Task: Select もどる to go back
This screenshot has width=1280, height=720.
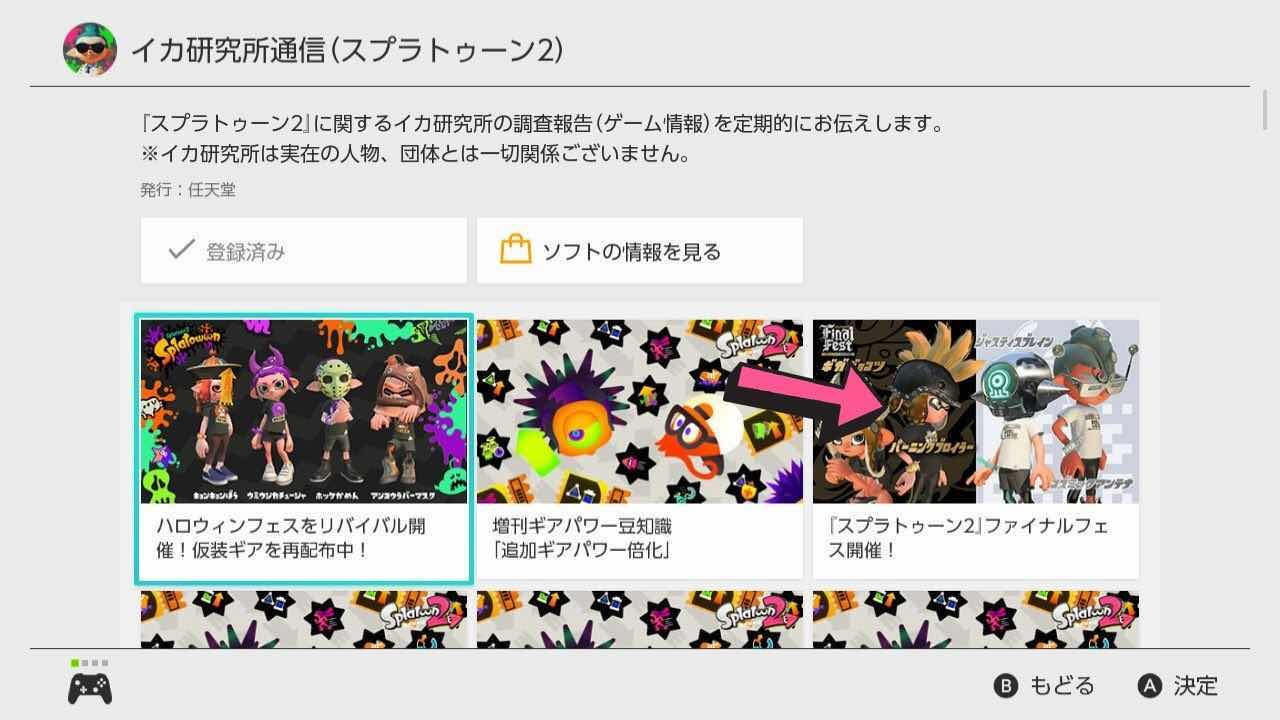Action: 1044,686
